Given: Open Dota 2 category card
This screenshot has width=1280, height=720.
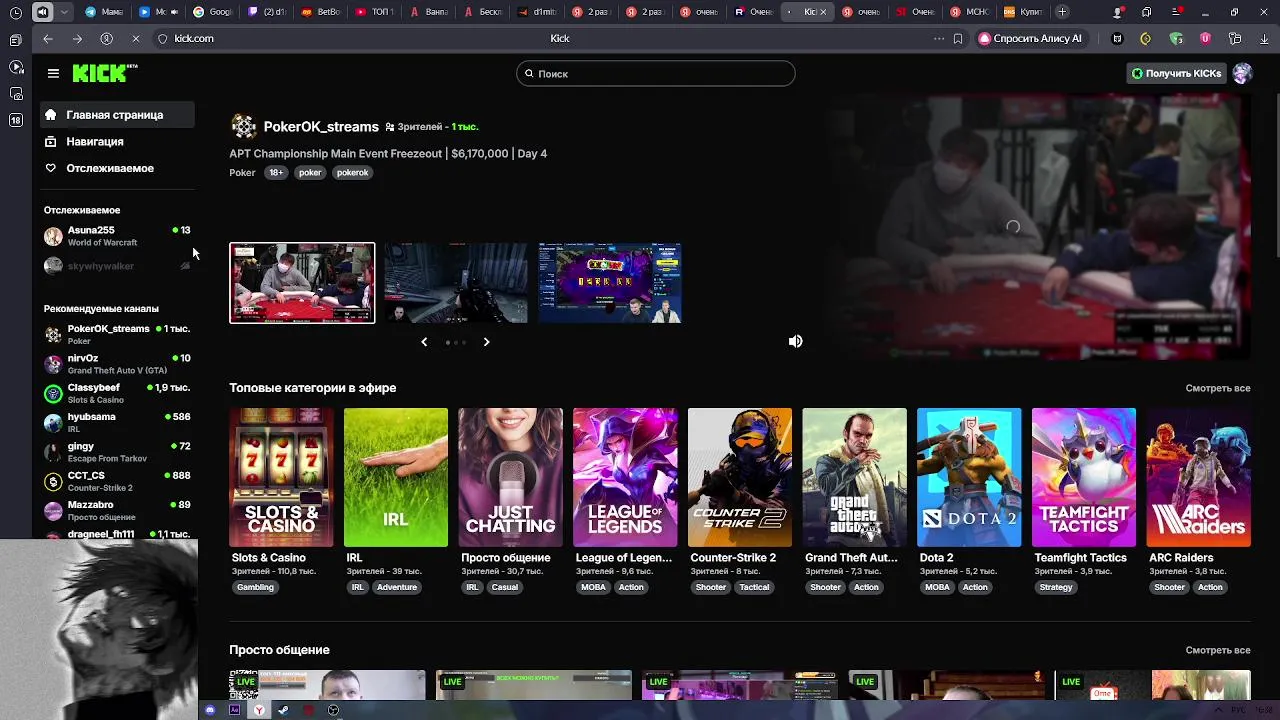Looking at the screenshot, I should click(969, 477).
